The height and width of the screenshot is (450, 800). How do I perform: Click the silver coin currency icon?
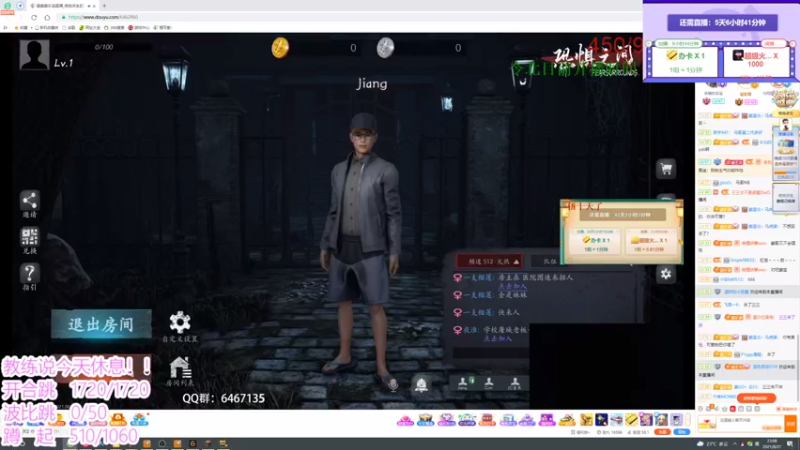[x=385, y=48]
